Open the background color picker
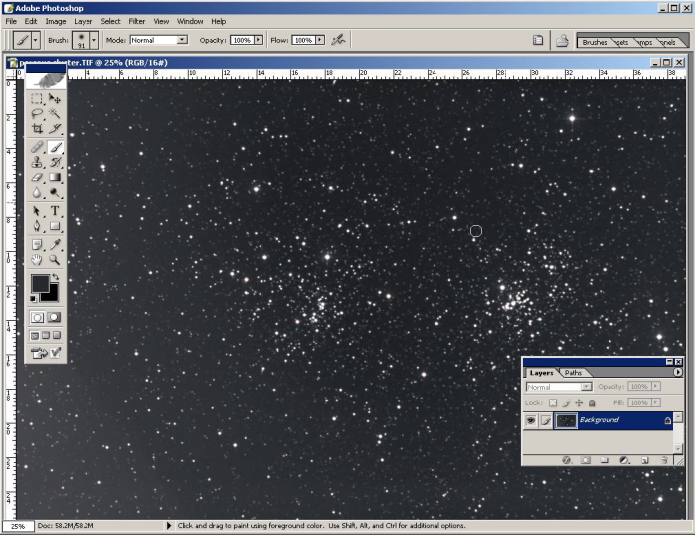The width and height of the screenshot is (695, 535). pos(53,296)
